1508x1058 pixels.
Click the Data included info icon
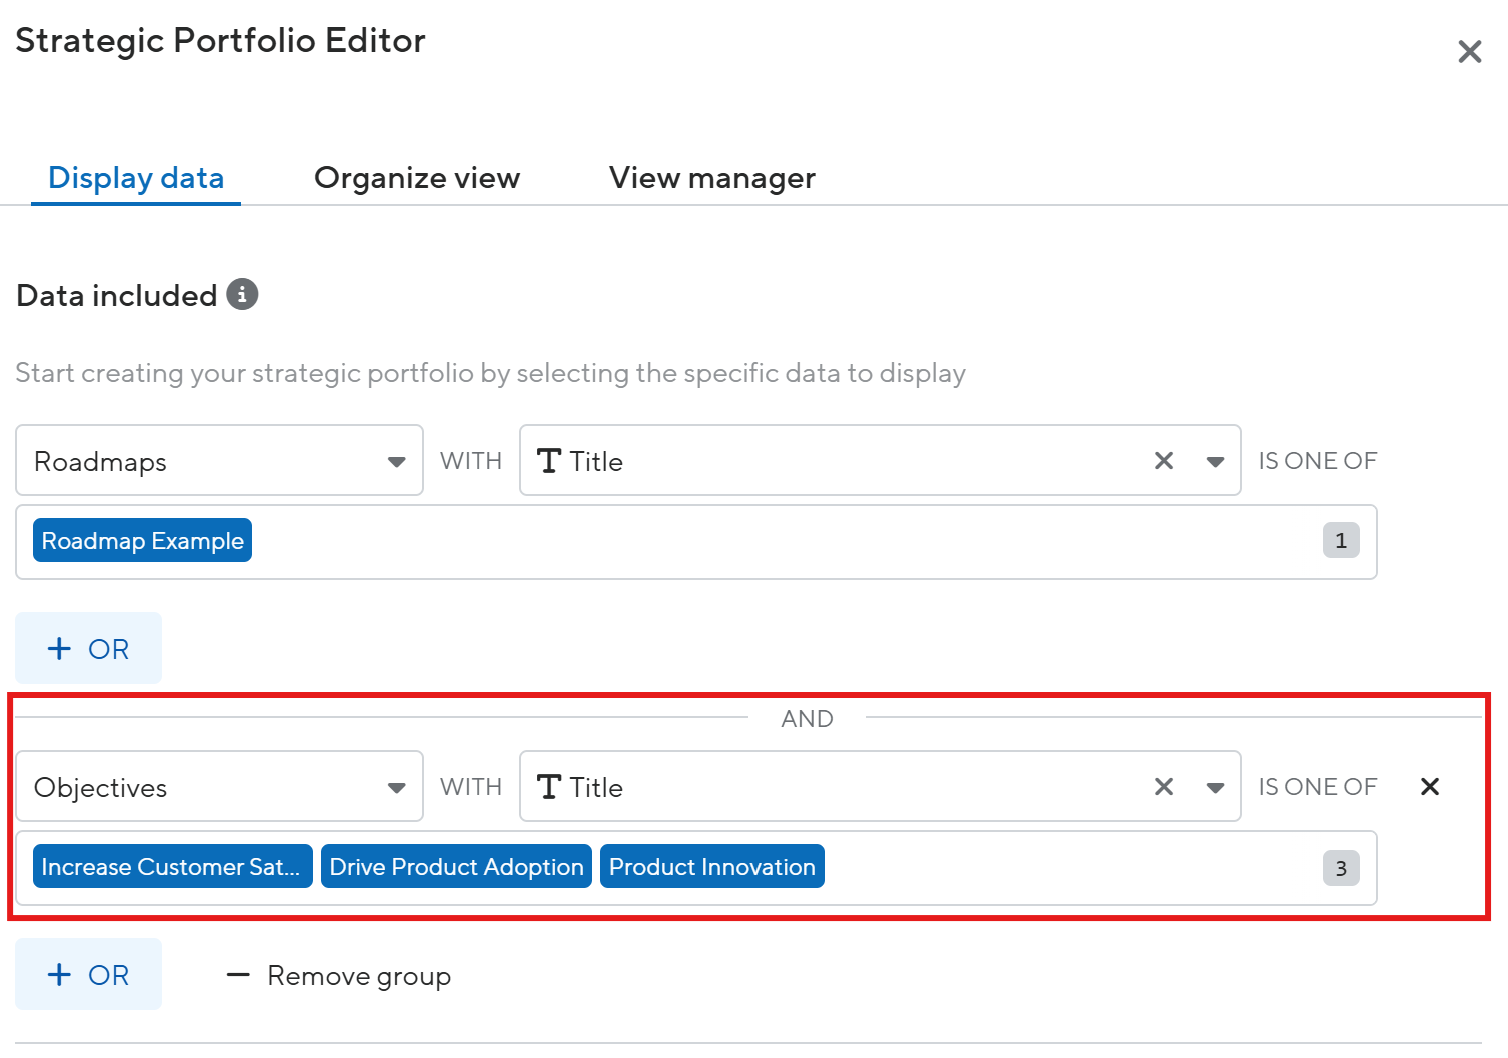(242, 295)
